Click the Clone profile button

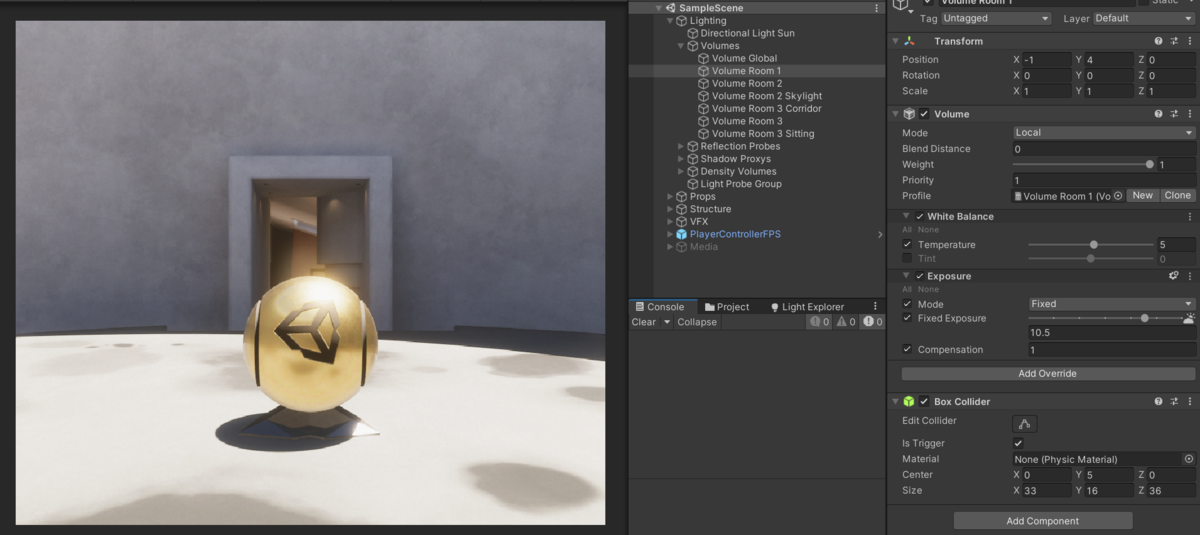[x=1178, y=196]
